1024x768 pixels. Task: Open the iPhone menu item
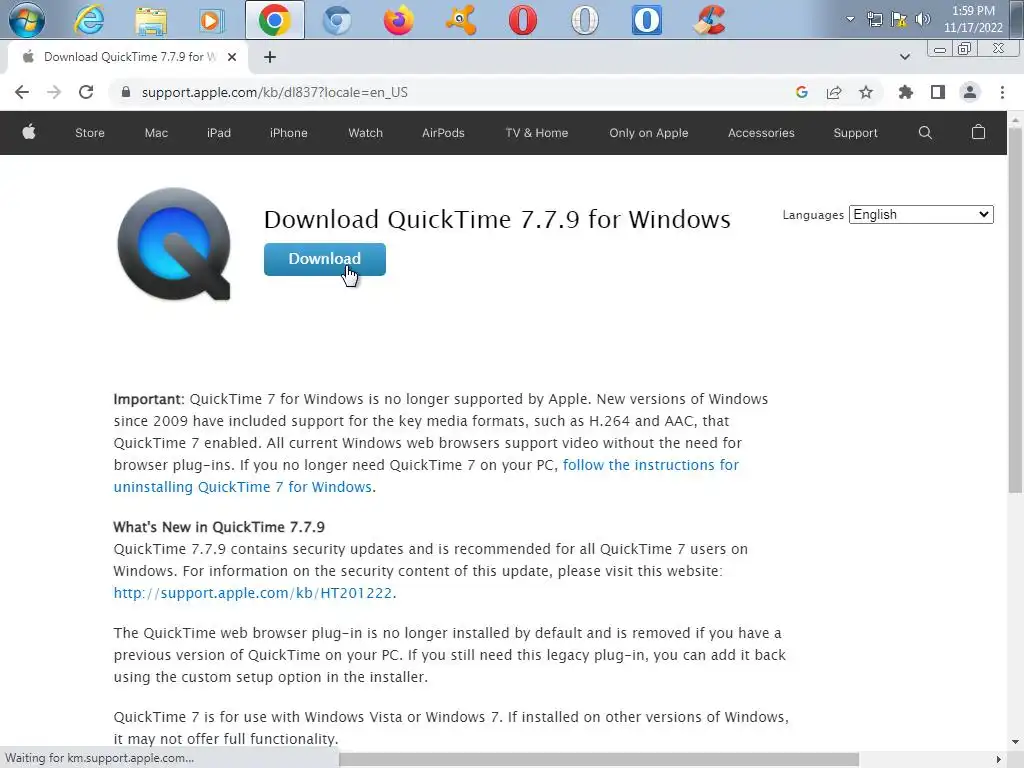tap(289, 133)
